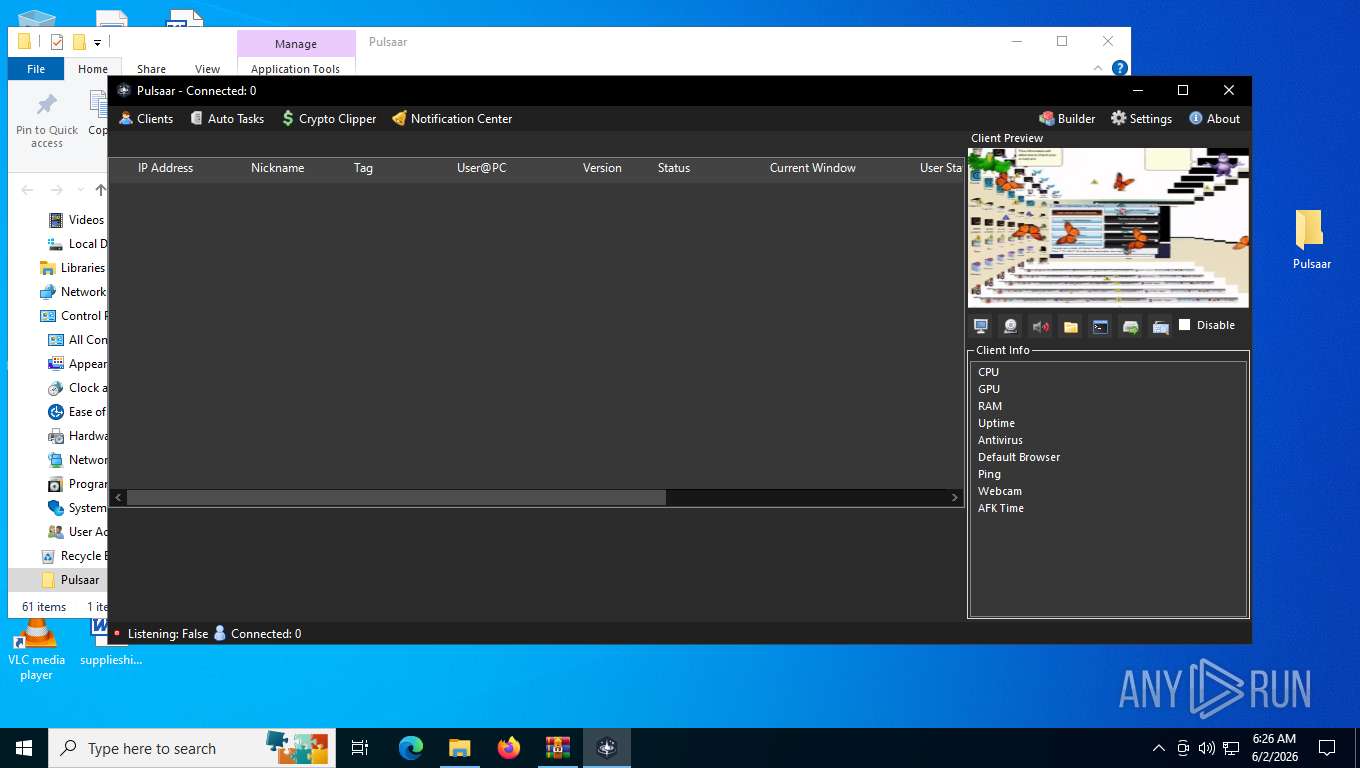Click left arrow of client list scrollbar
This screenshot has height=768, width=1360.
[118, 497]
